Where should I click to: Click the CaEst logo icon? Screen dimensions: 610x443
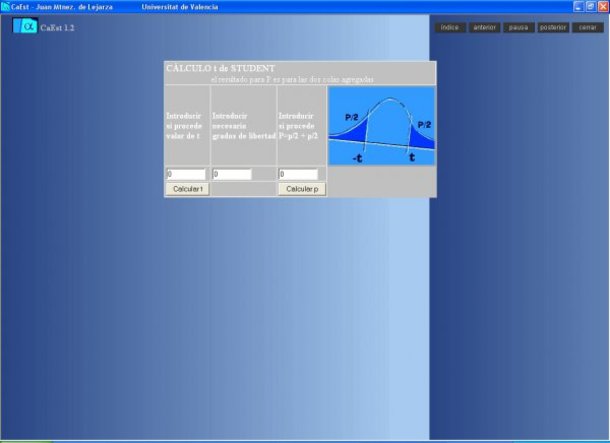pyautogui.click(x=26, y=26)
